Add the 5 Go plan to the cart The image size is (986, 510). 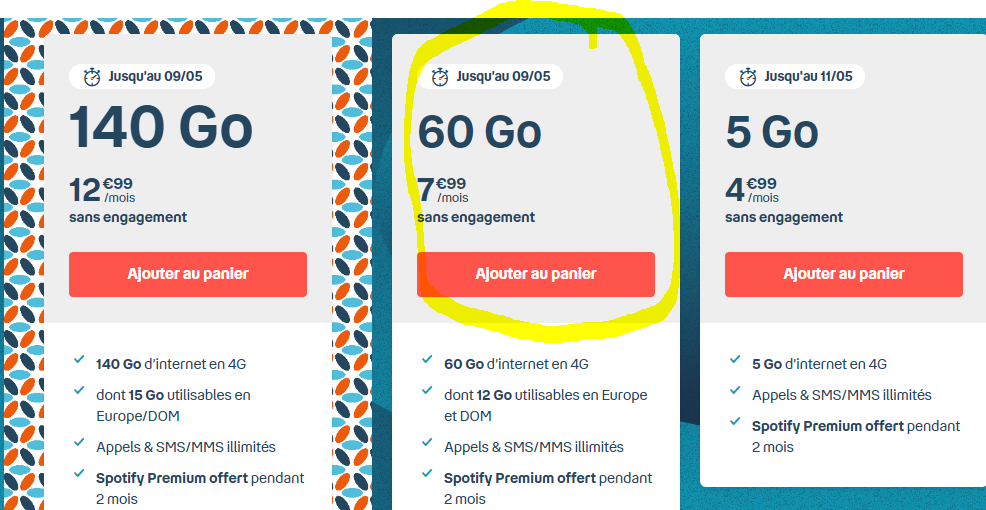click(x=843, y=274)
